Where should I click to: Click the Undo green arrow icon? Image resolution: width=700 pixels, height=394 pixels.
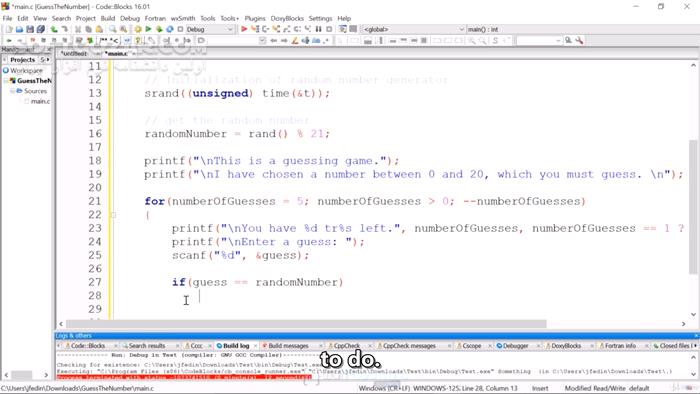(54, 29)
